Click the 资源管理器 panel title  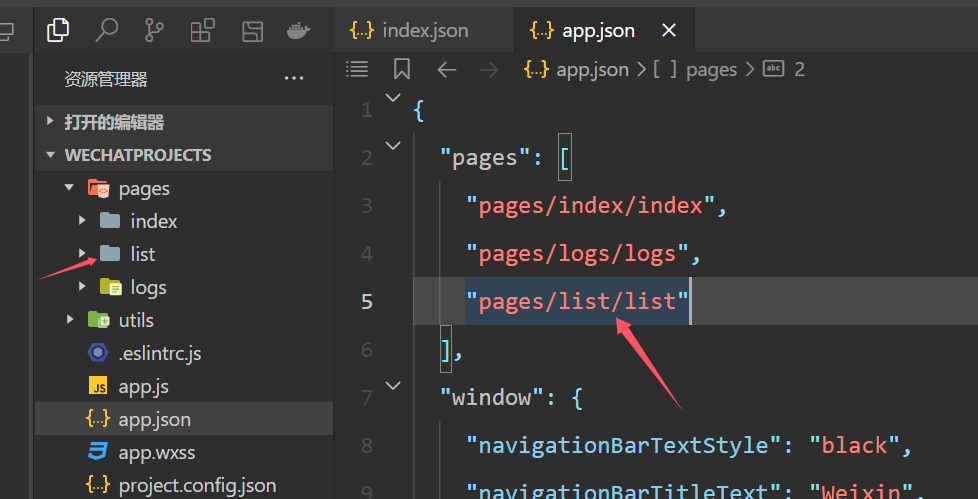click(105, 79)
